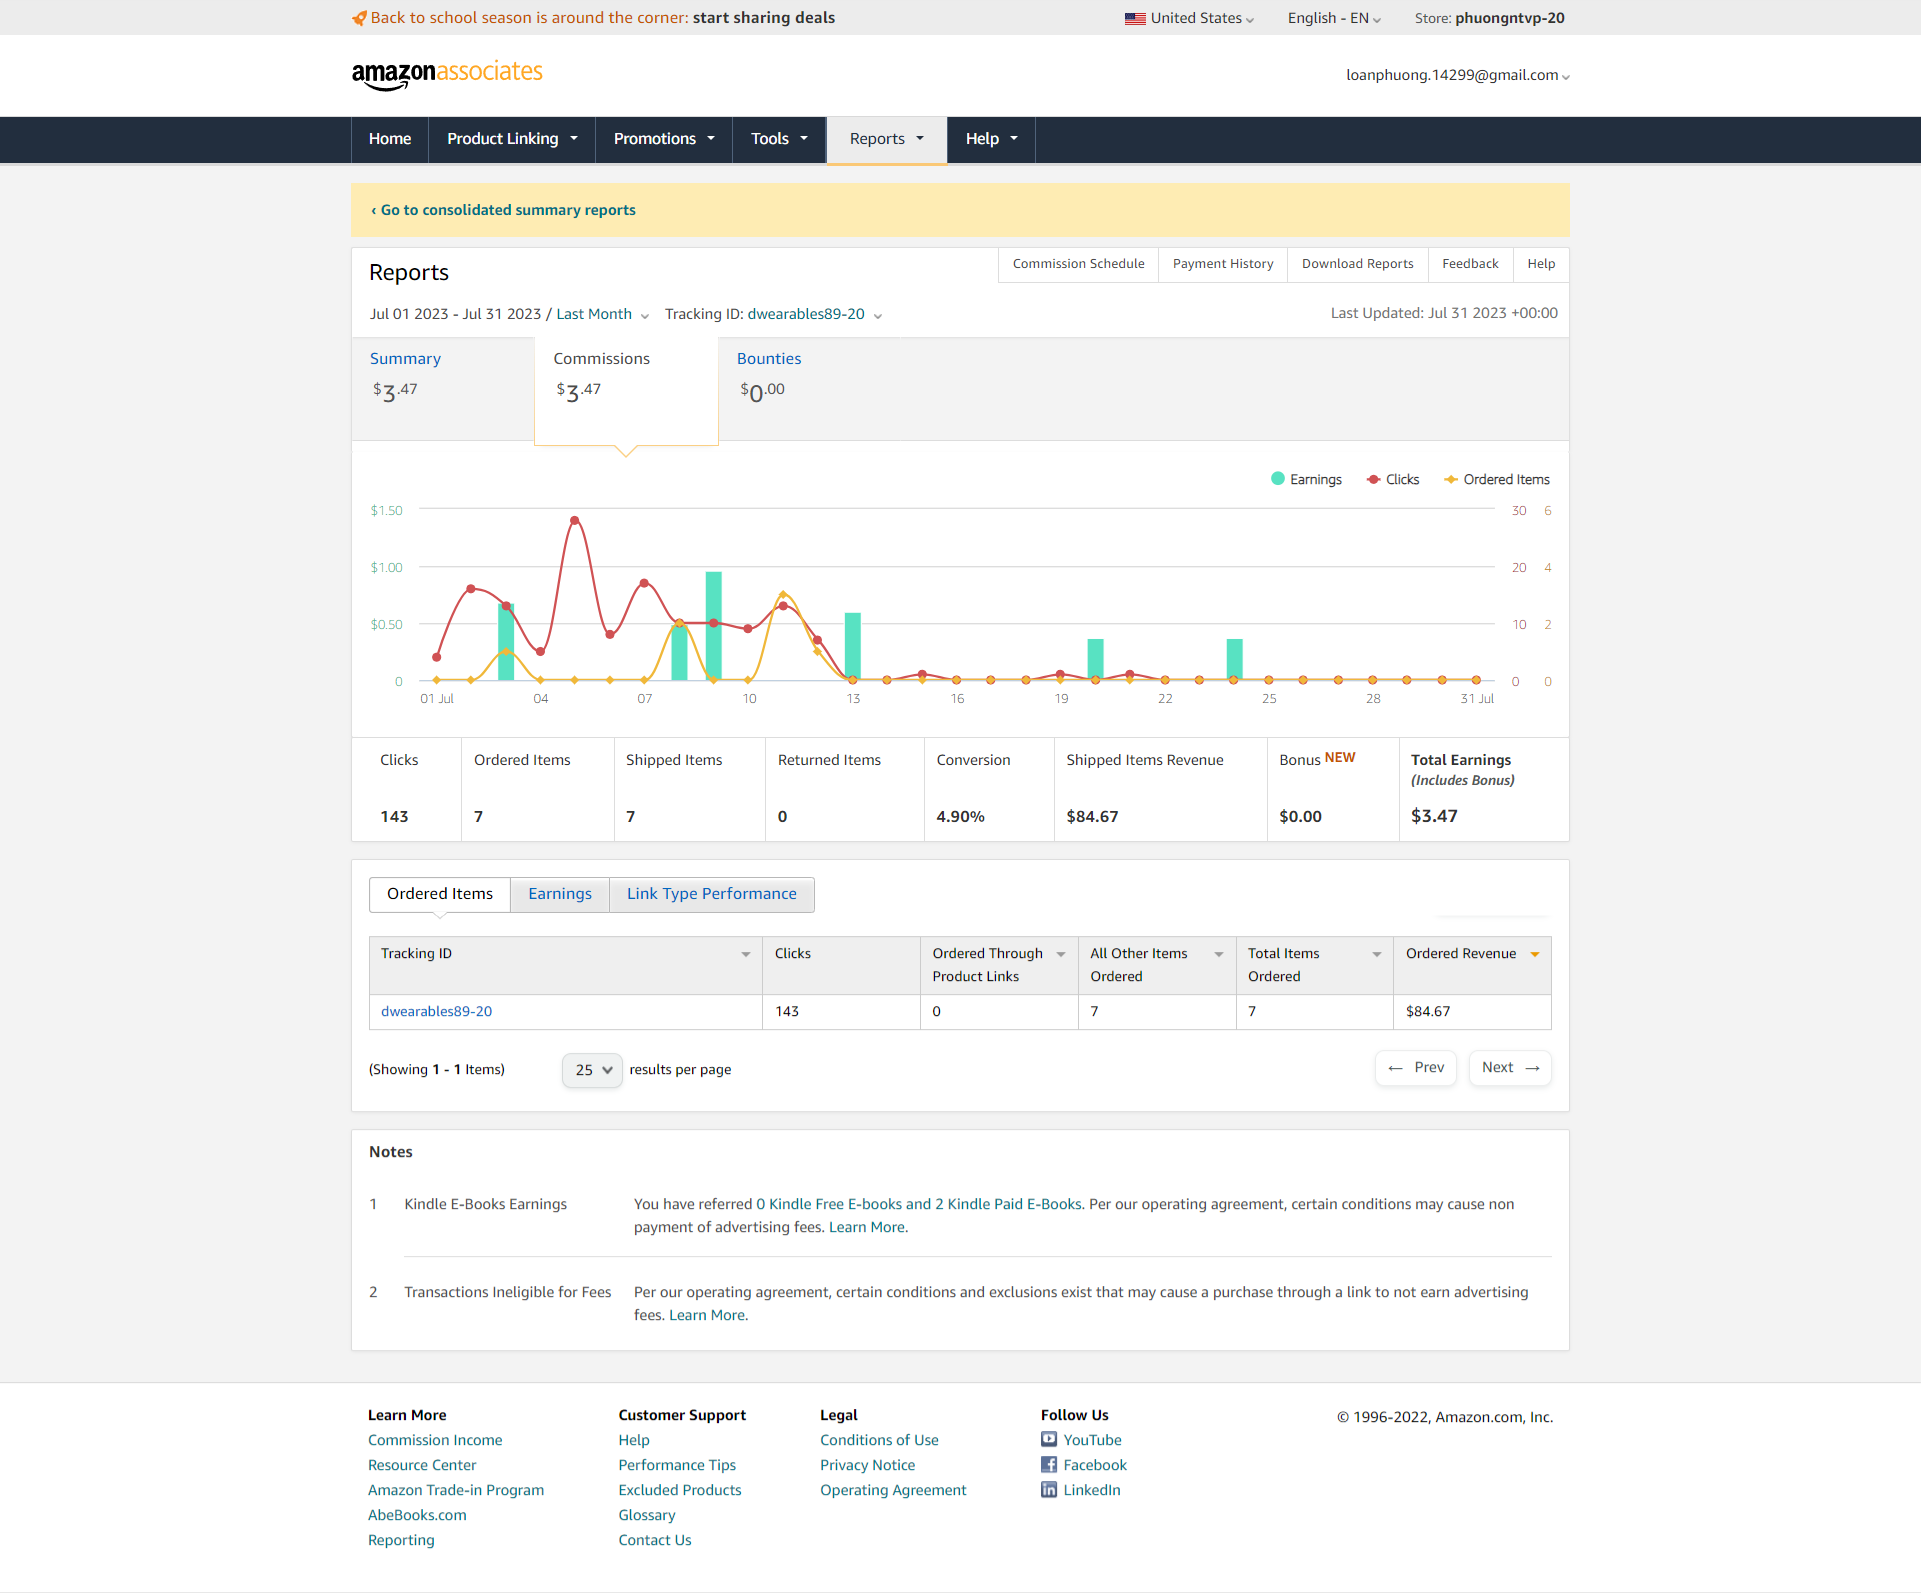
Task: Click the tallest Earnings bar in chart
Action: tap(714, 626)
